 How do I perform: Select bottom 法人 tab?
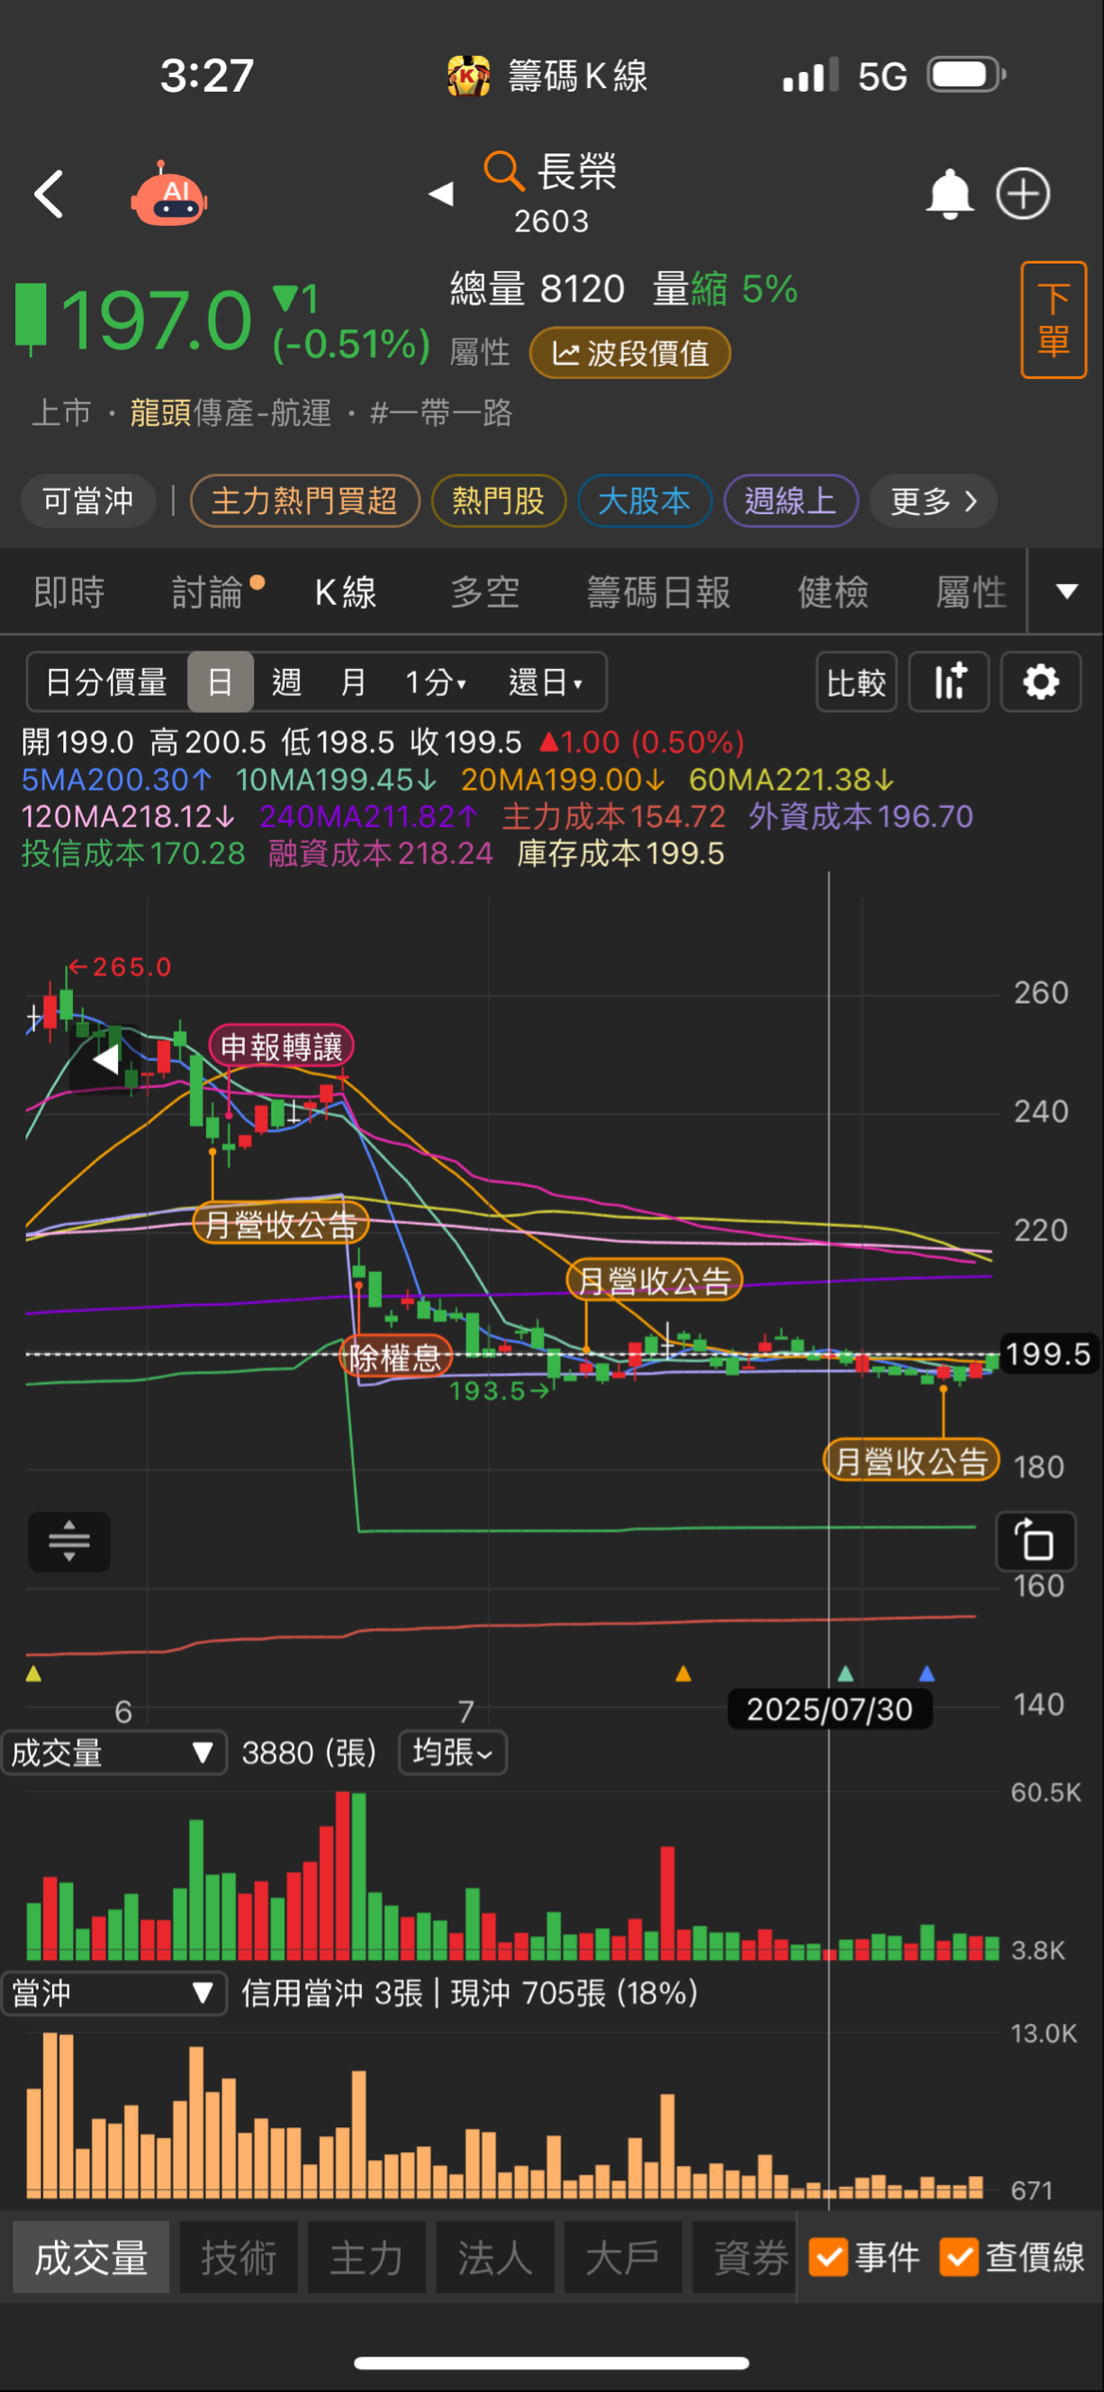pyautogui.click(x=494, y=2258)
